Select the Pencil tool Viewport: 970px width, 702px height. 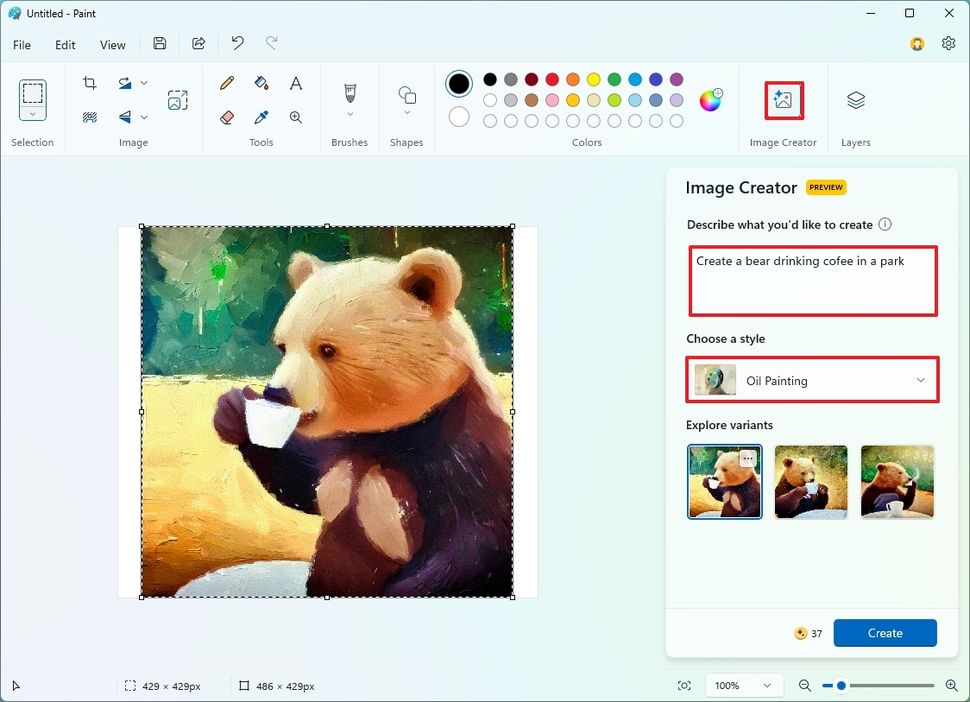click(227, 83)
